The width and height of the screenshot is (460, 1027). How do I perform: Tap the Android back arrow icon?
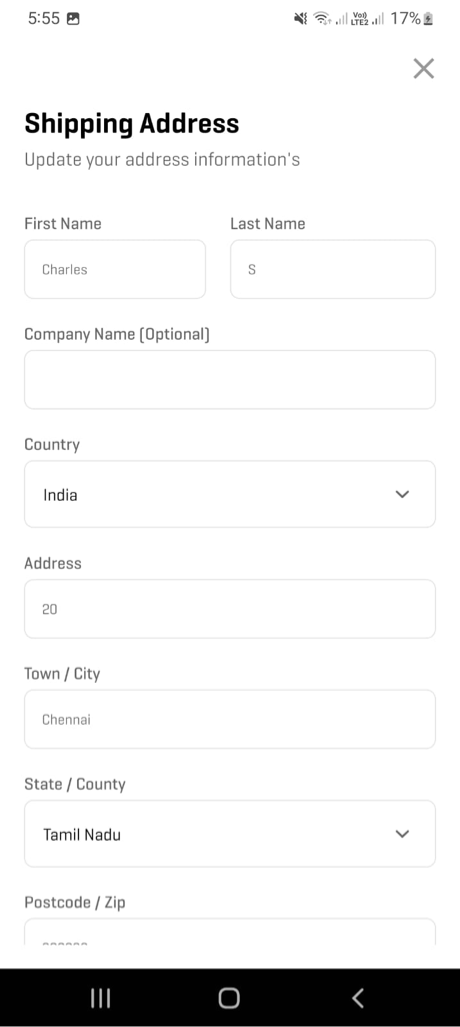click(x=358, y=998)
